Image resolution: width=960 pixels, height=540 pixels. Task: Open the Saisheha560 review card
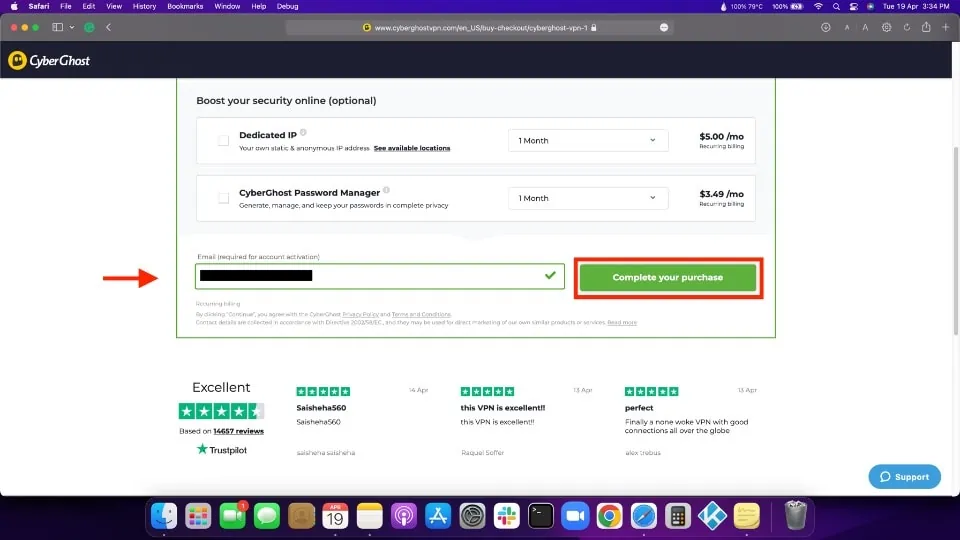point(321,408)
